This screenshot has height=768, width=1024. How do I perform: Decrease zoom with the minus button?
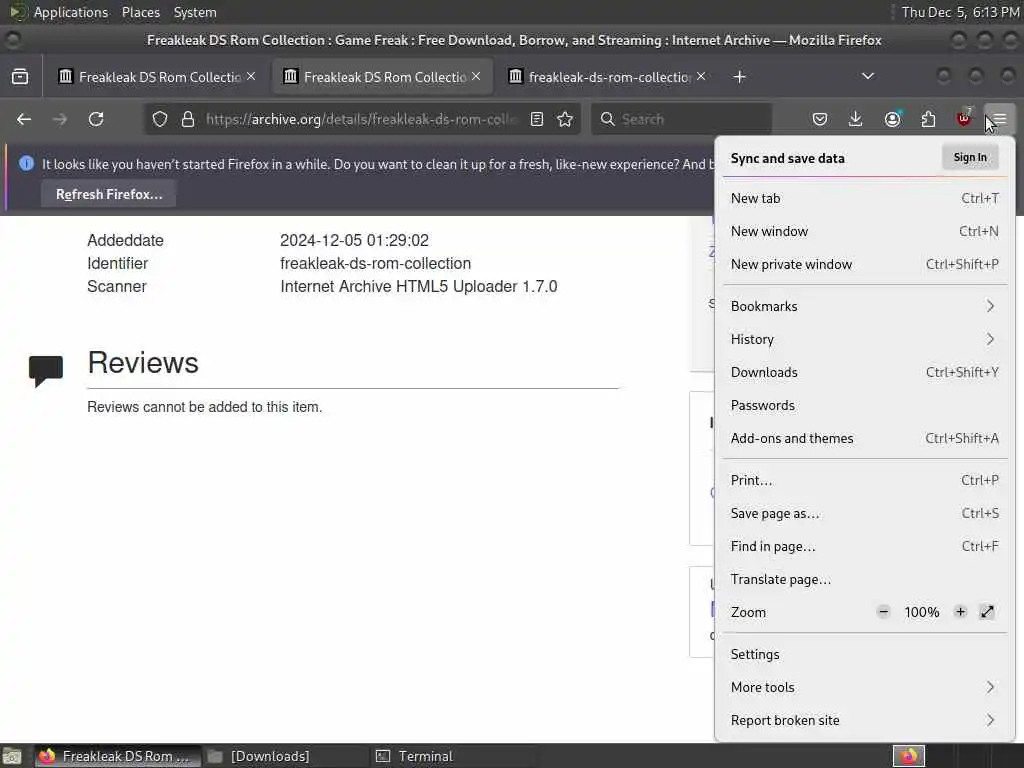coord(884,612)
